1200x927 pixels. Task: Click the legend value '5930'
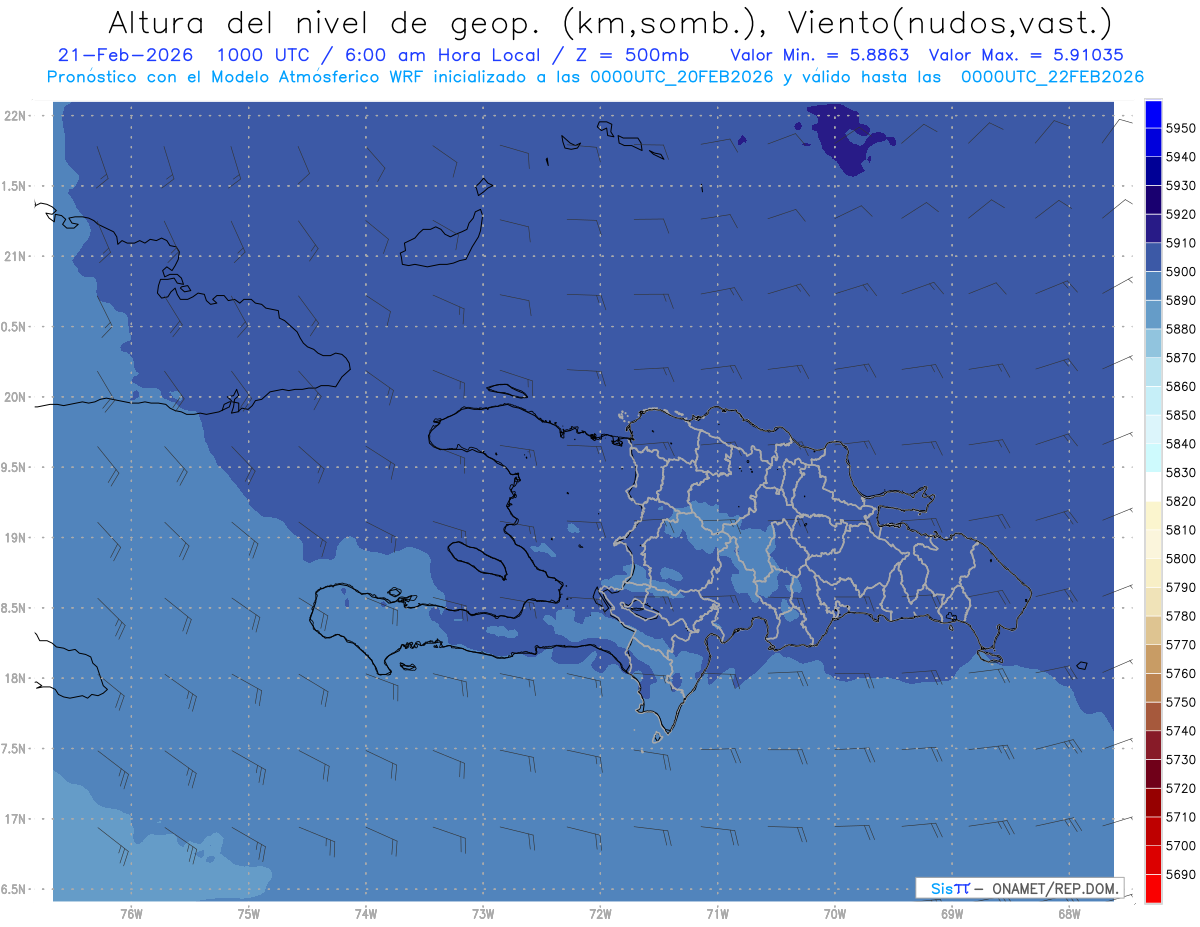(1181, 186)
